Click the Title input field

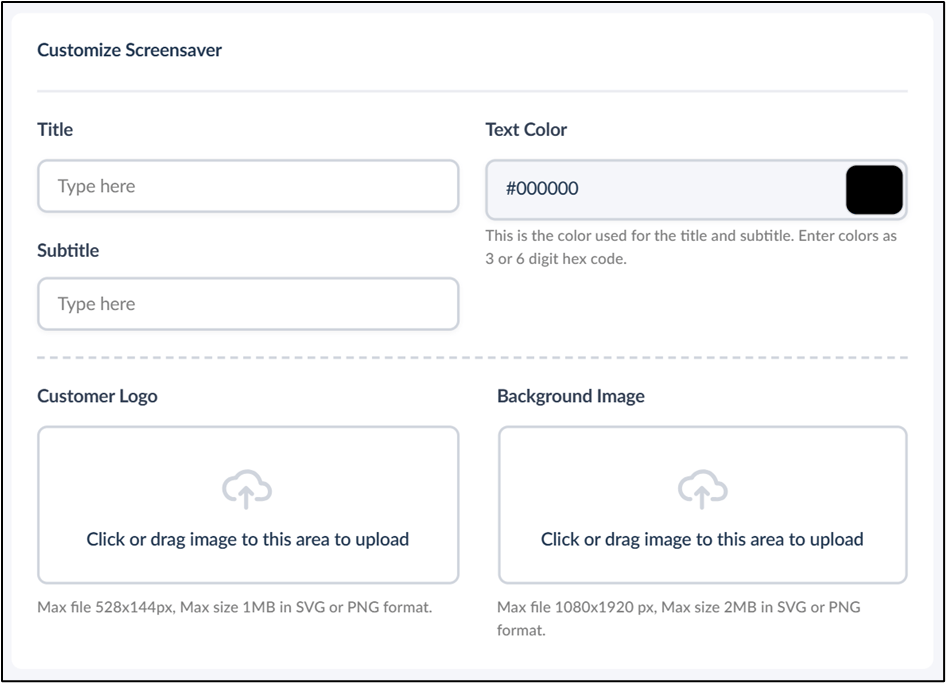click(248, 186)
